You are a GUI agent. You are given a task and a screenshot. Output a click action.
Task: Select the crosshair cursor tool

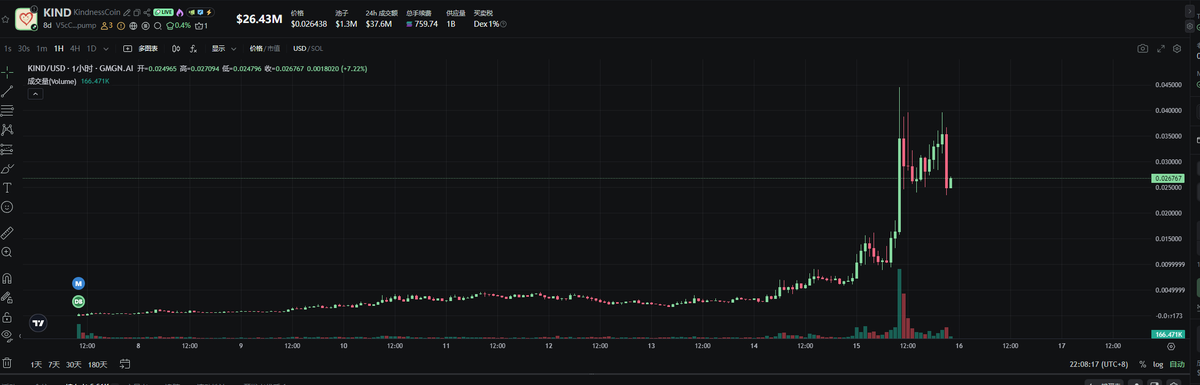click(x=7, y=72)
